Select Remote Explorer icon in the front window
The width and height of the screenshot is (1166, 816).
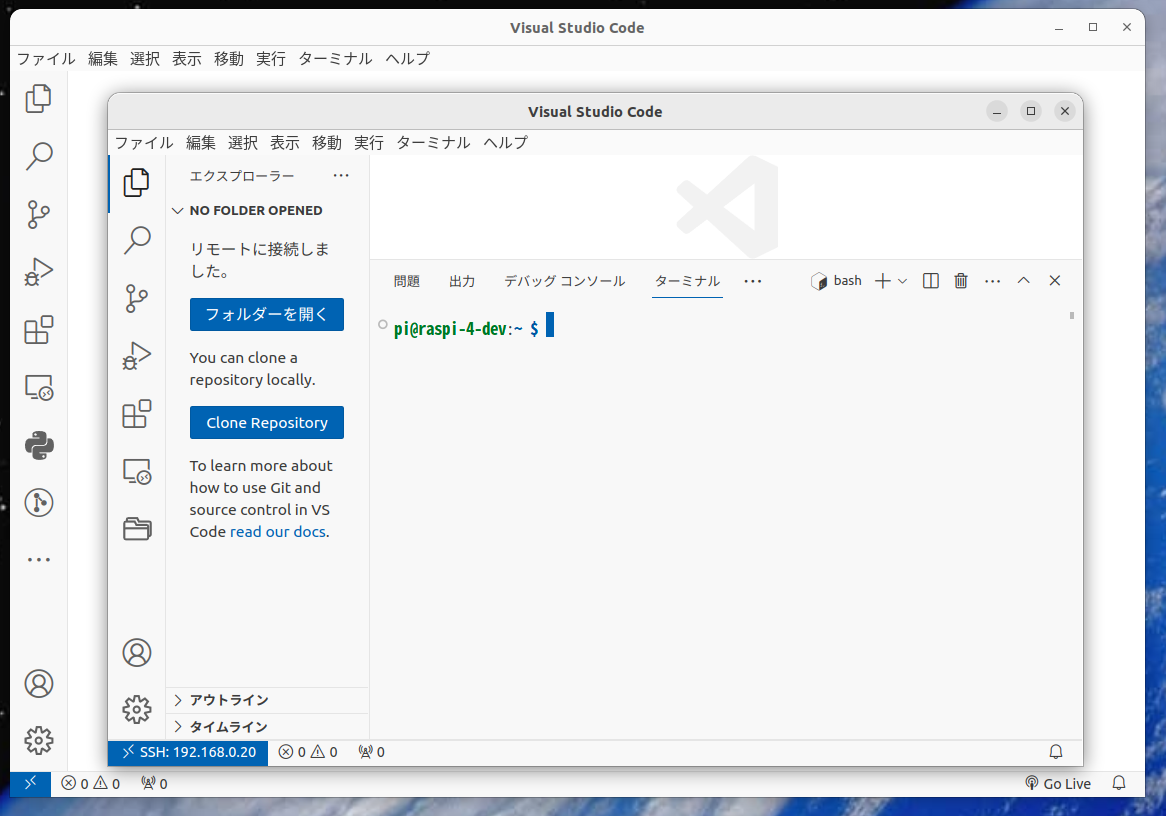pos(137,472)
